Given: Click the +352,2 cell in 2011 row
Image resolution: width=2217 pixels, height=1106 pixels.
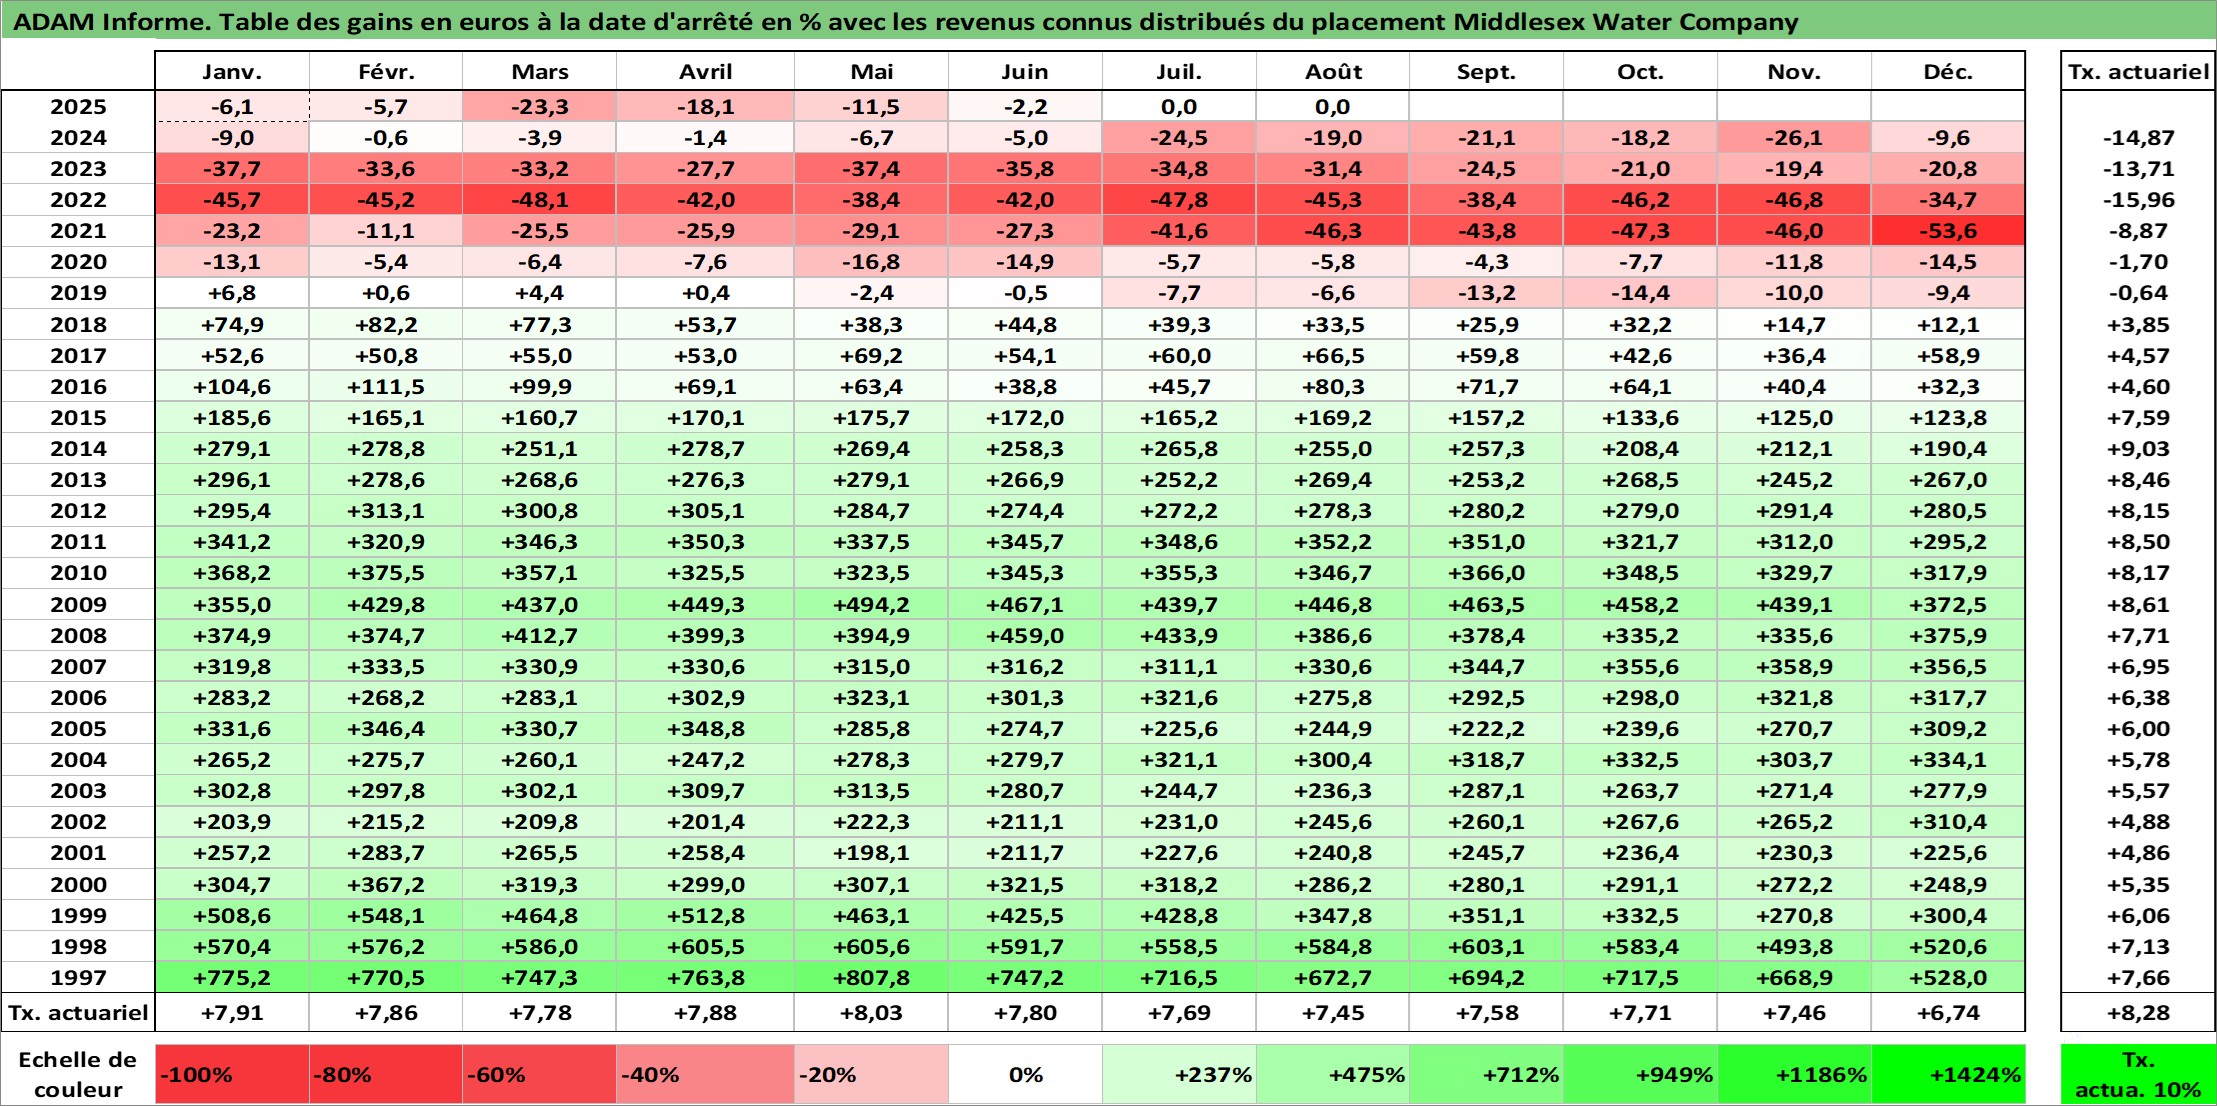Looking at the screenshot, I should click(1333, 542).
